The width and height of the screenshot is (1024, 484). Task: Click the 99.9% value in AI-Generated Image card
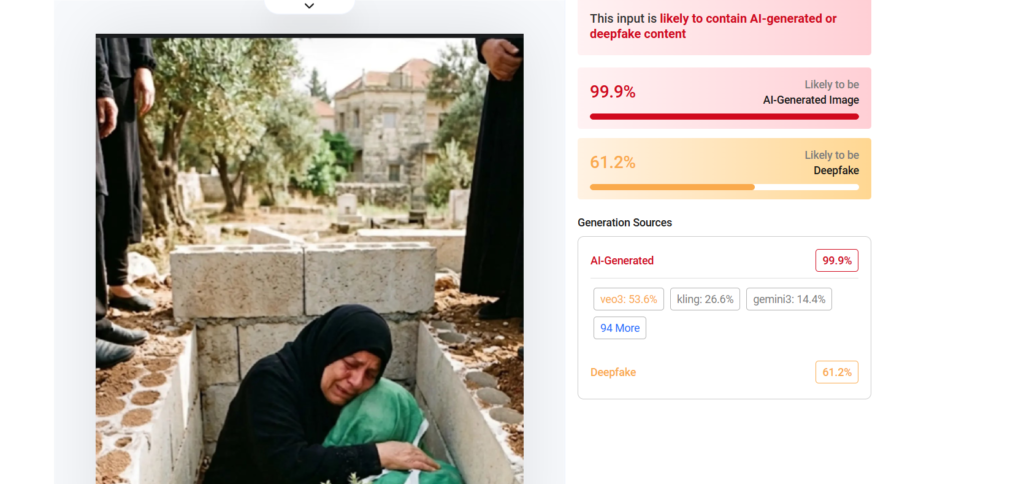pyautogui.click(x=612, y=92)
